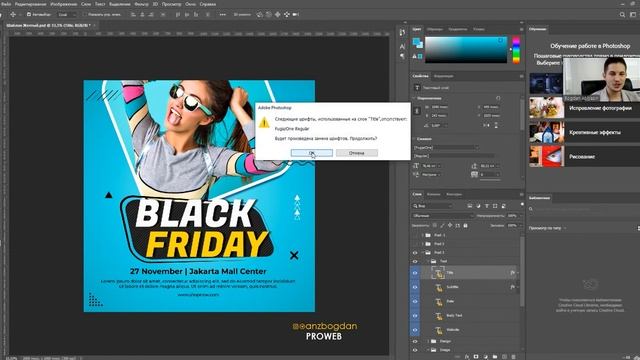Image resolution: width=640 pixels, height=360 pixels.
Task: Collapse the Text group in Layers
Action: [428, 261]
